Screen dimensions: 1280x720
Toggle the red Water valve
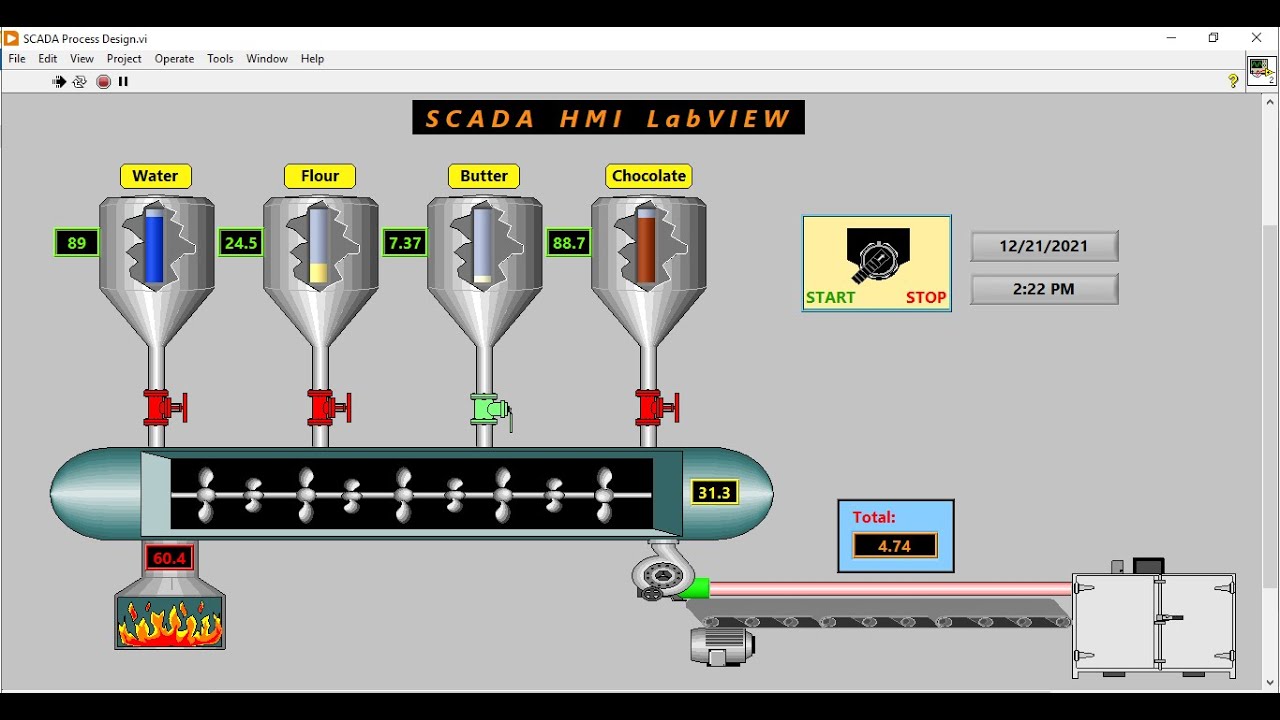163,408
